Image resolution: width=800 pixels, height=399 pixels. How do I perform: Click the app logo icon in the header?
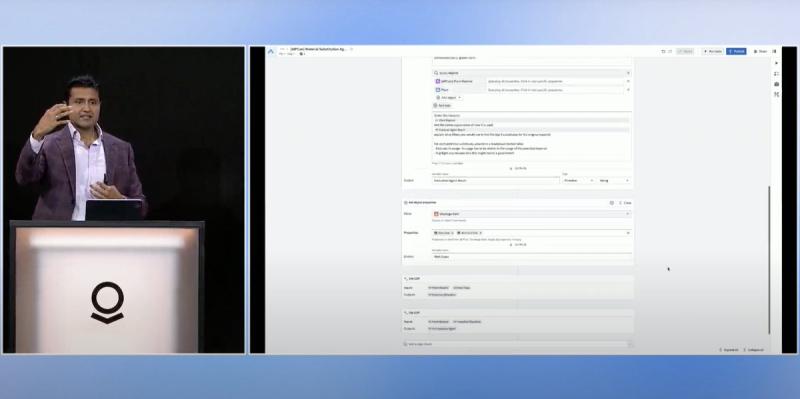coord(270,51)
